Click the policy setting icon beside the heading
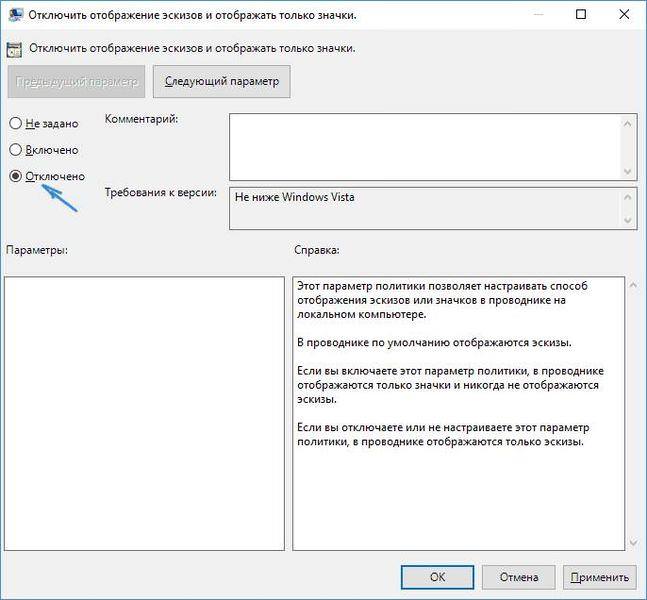This screenshot has height=600, width=647. 14,49
